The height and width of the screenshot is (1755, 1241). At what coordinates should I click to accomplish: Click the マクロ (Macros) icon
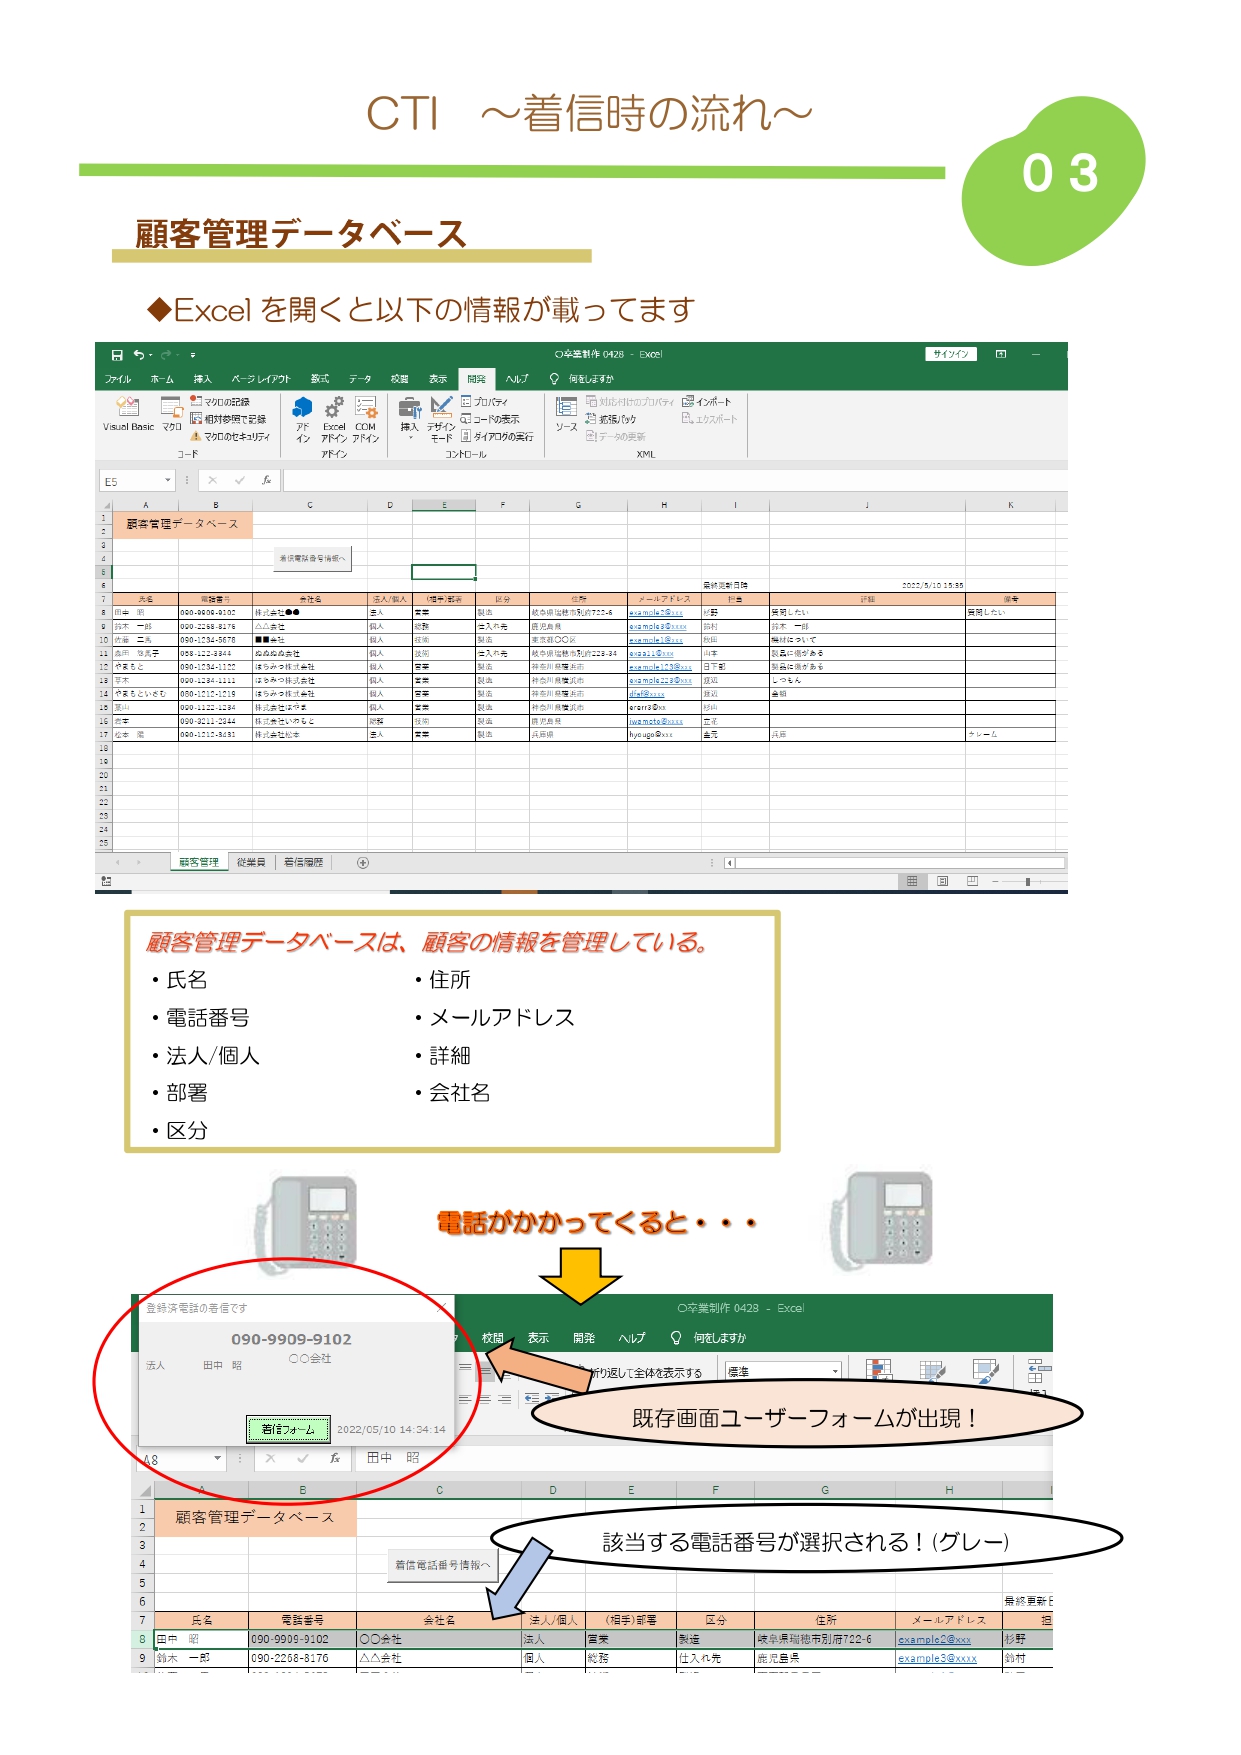click(x=172, y=412)
